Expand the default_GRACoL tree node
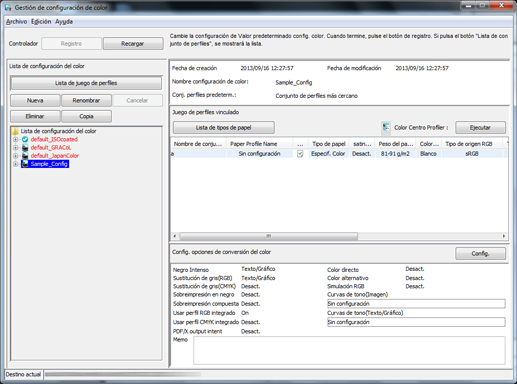 [x=15, y=147]
